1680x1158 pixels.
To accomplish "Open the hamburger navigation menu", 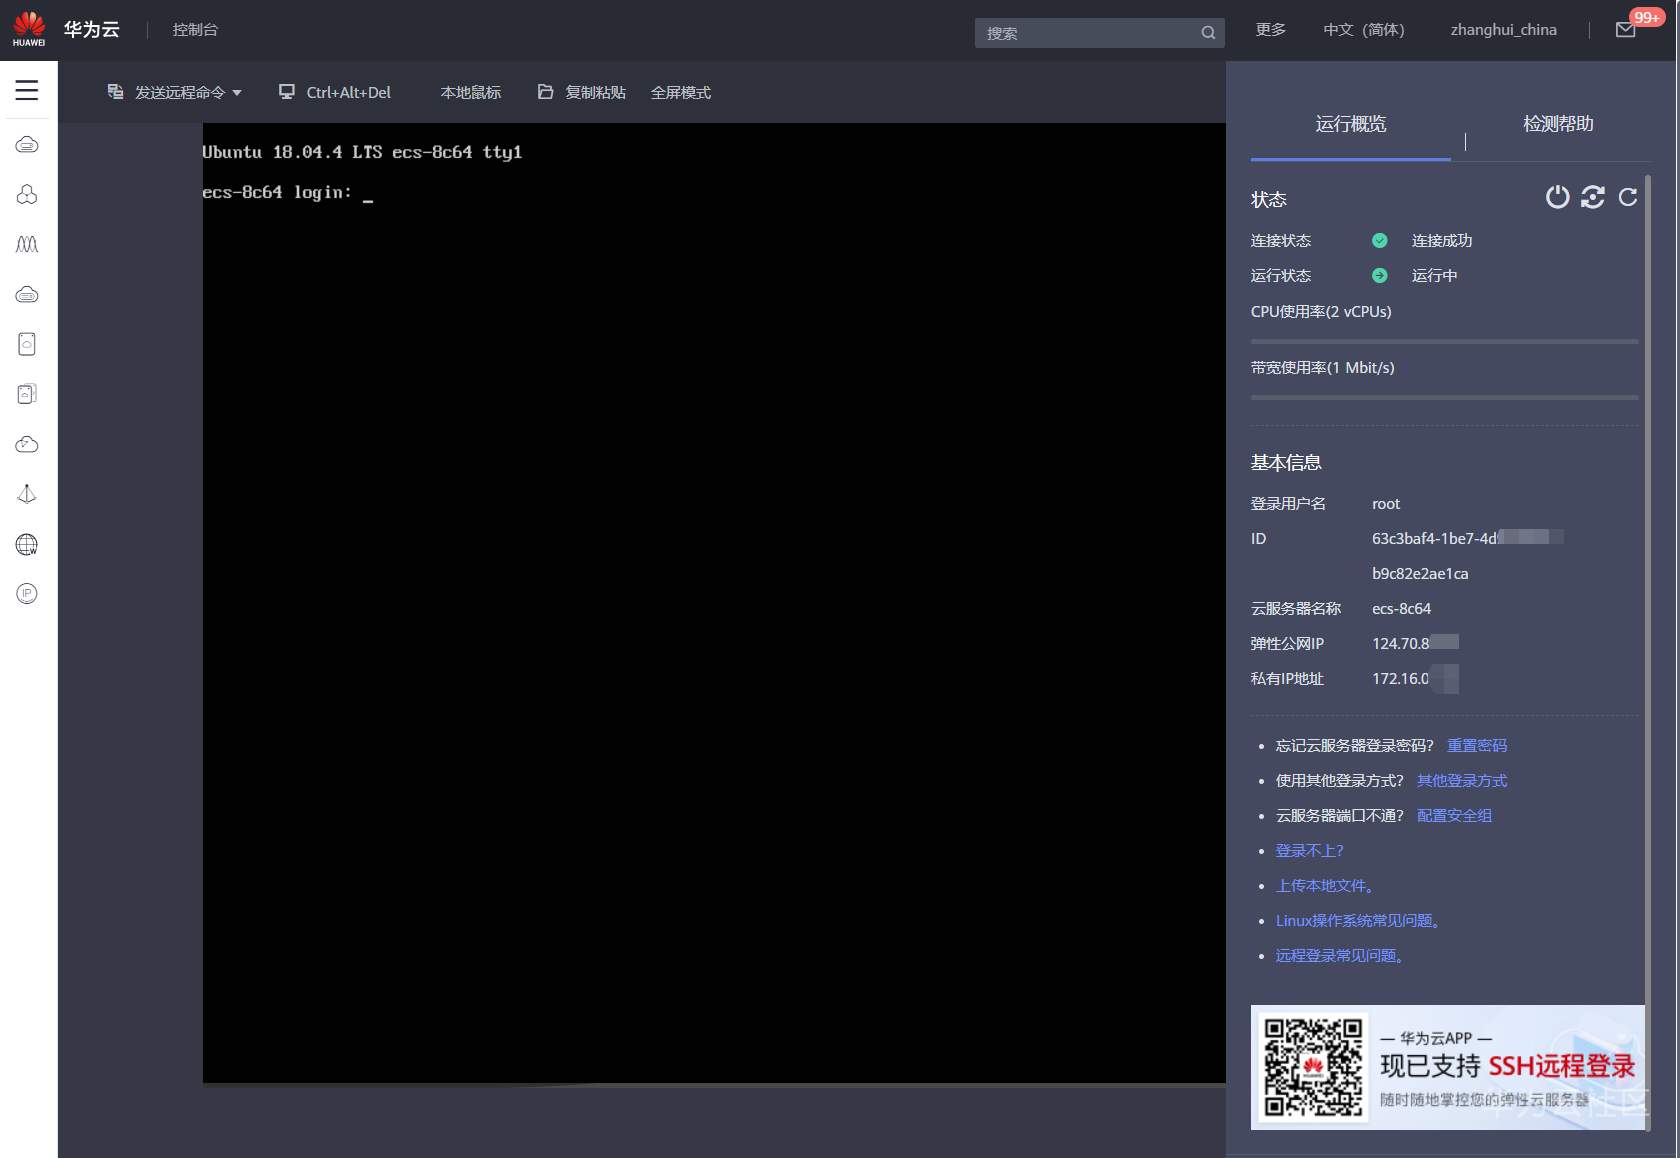I will click(27, 90).
